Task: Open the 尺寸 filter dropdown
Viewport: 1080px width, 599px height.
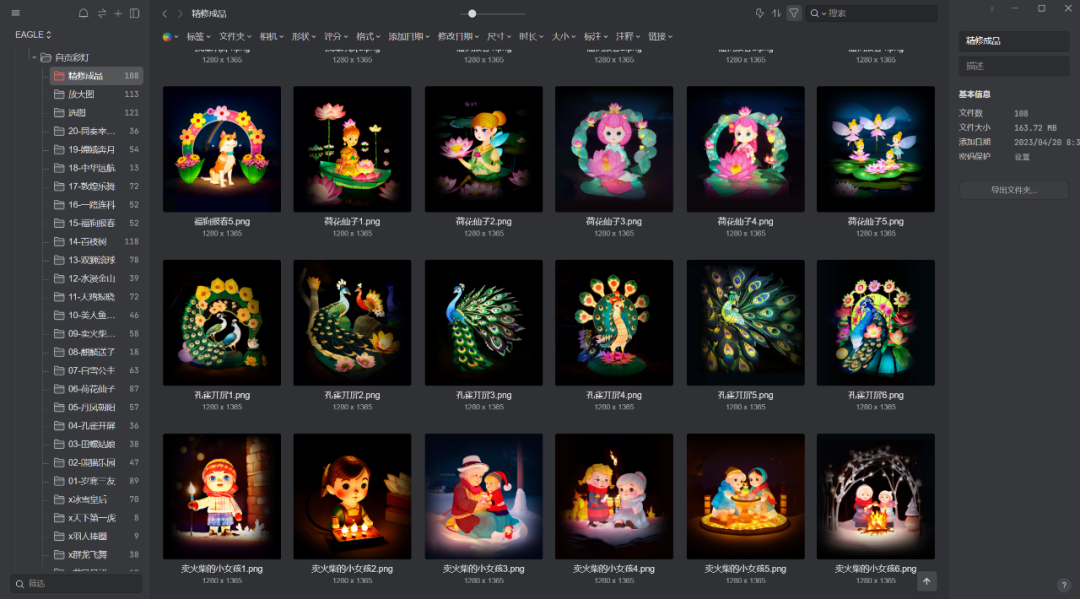Action: 499,36
